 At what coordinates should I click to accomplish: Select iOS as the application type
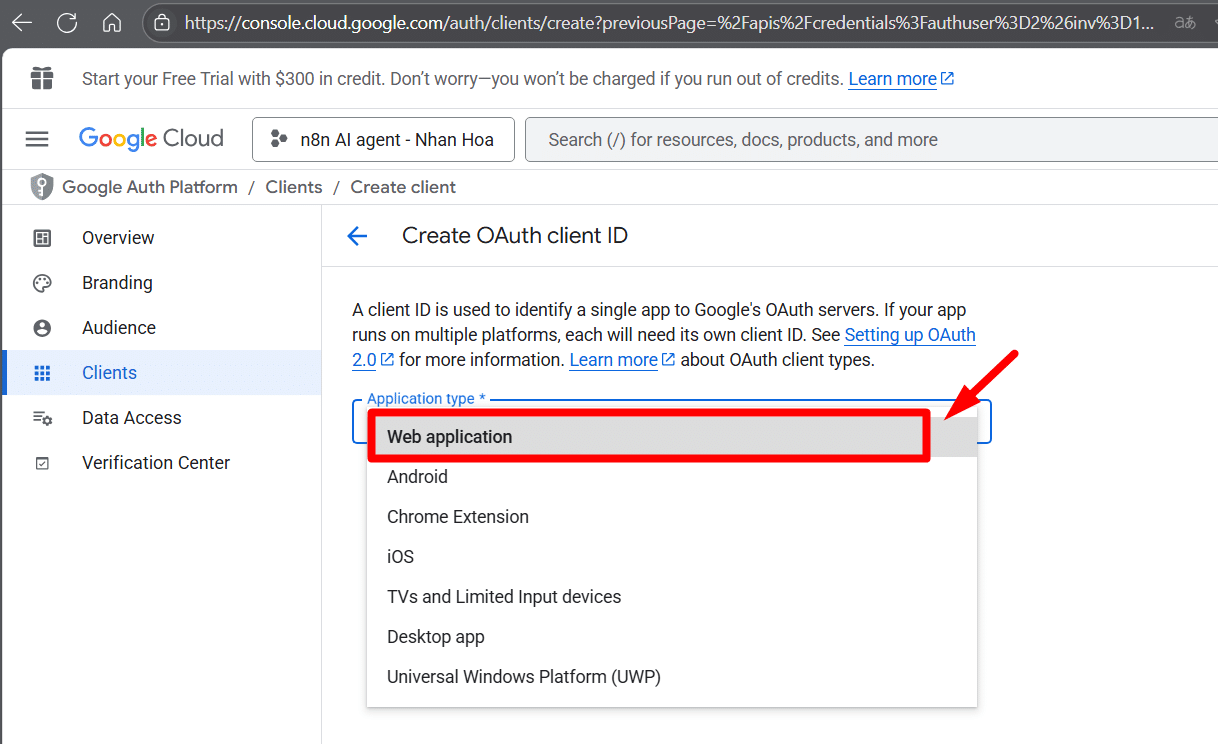click(672, 557)
